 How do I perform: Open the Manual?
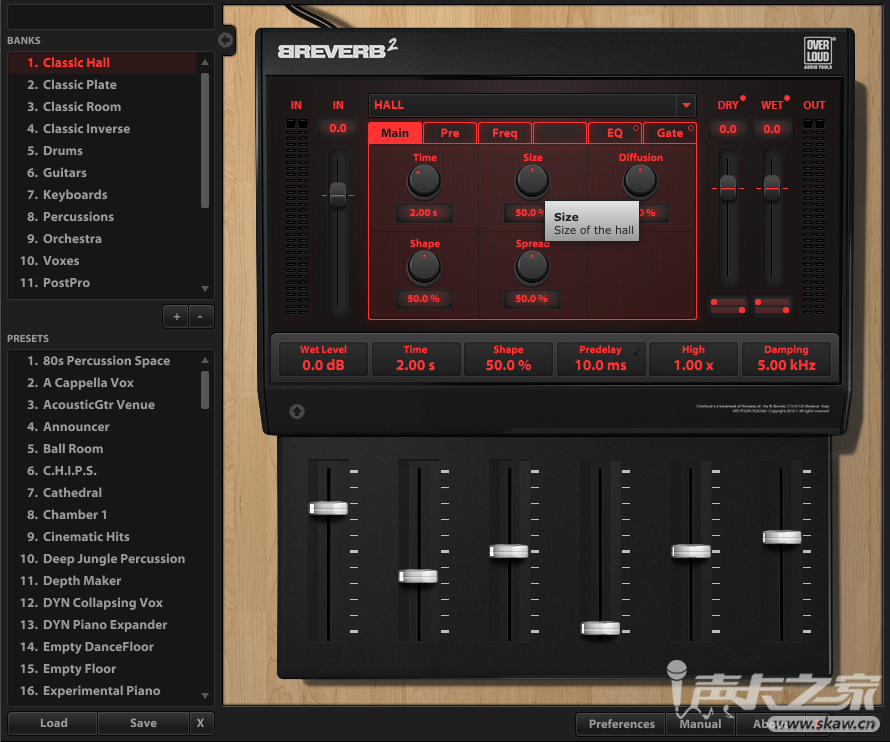(700, 724)
